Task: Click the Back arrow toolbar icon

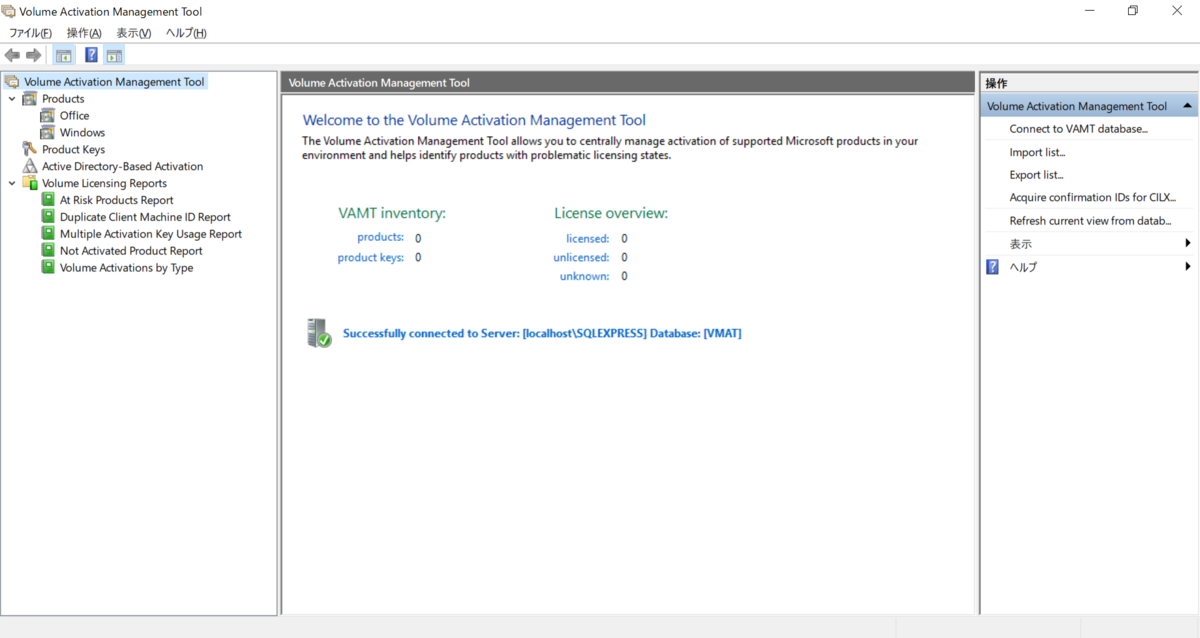Action: point(12,55)
